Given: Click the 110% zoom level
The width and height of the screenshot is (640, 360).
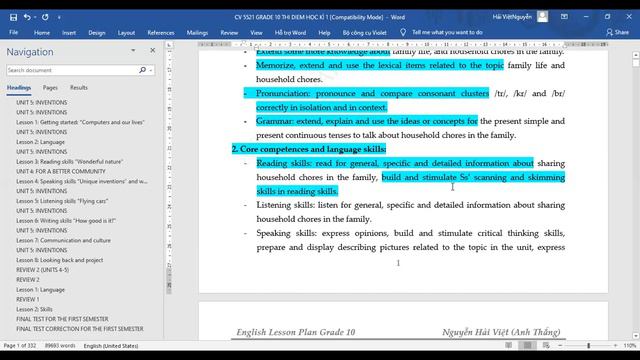Looking at the screenshot, I should 630,346.
